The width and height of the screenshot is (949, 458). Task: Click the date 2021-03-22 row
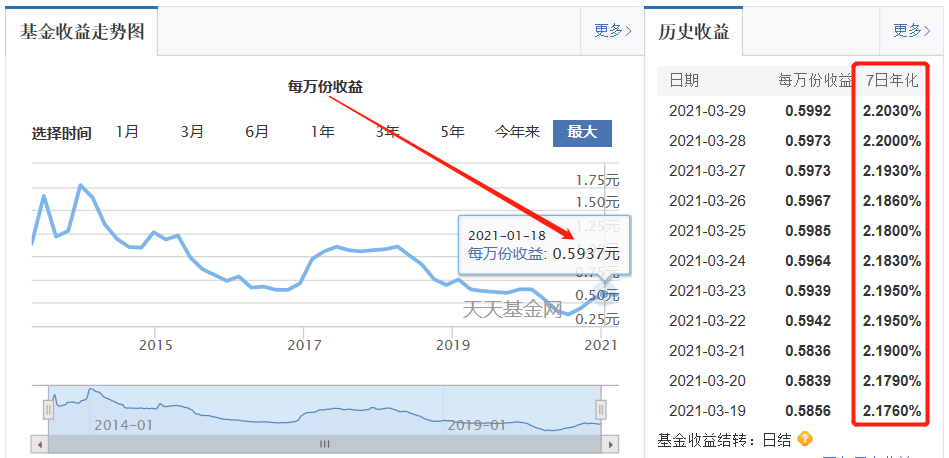pyautogui.click(x=708, y=321)
